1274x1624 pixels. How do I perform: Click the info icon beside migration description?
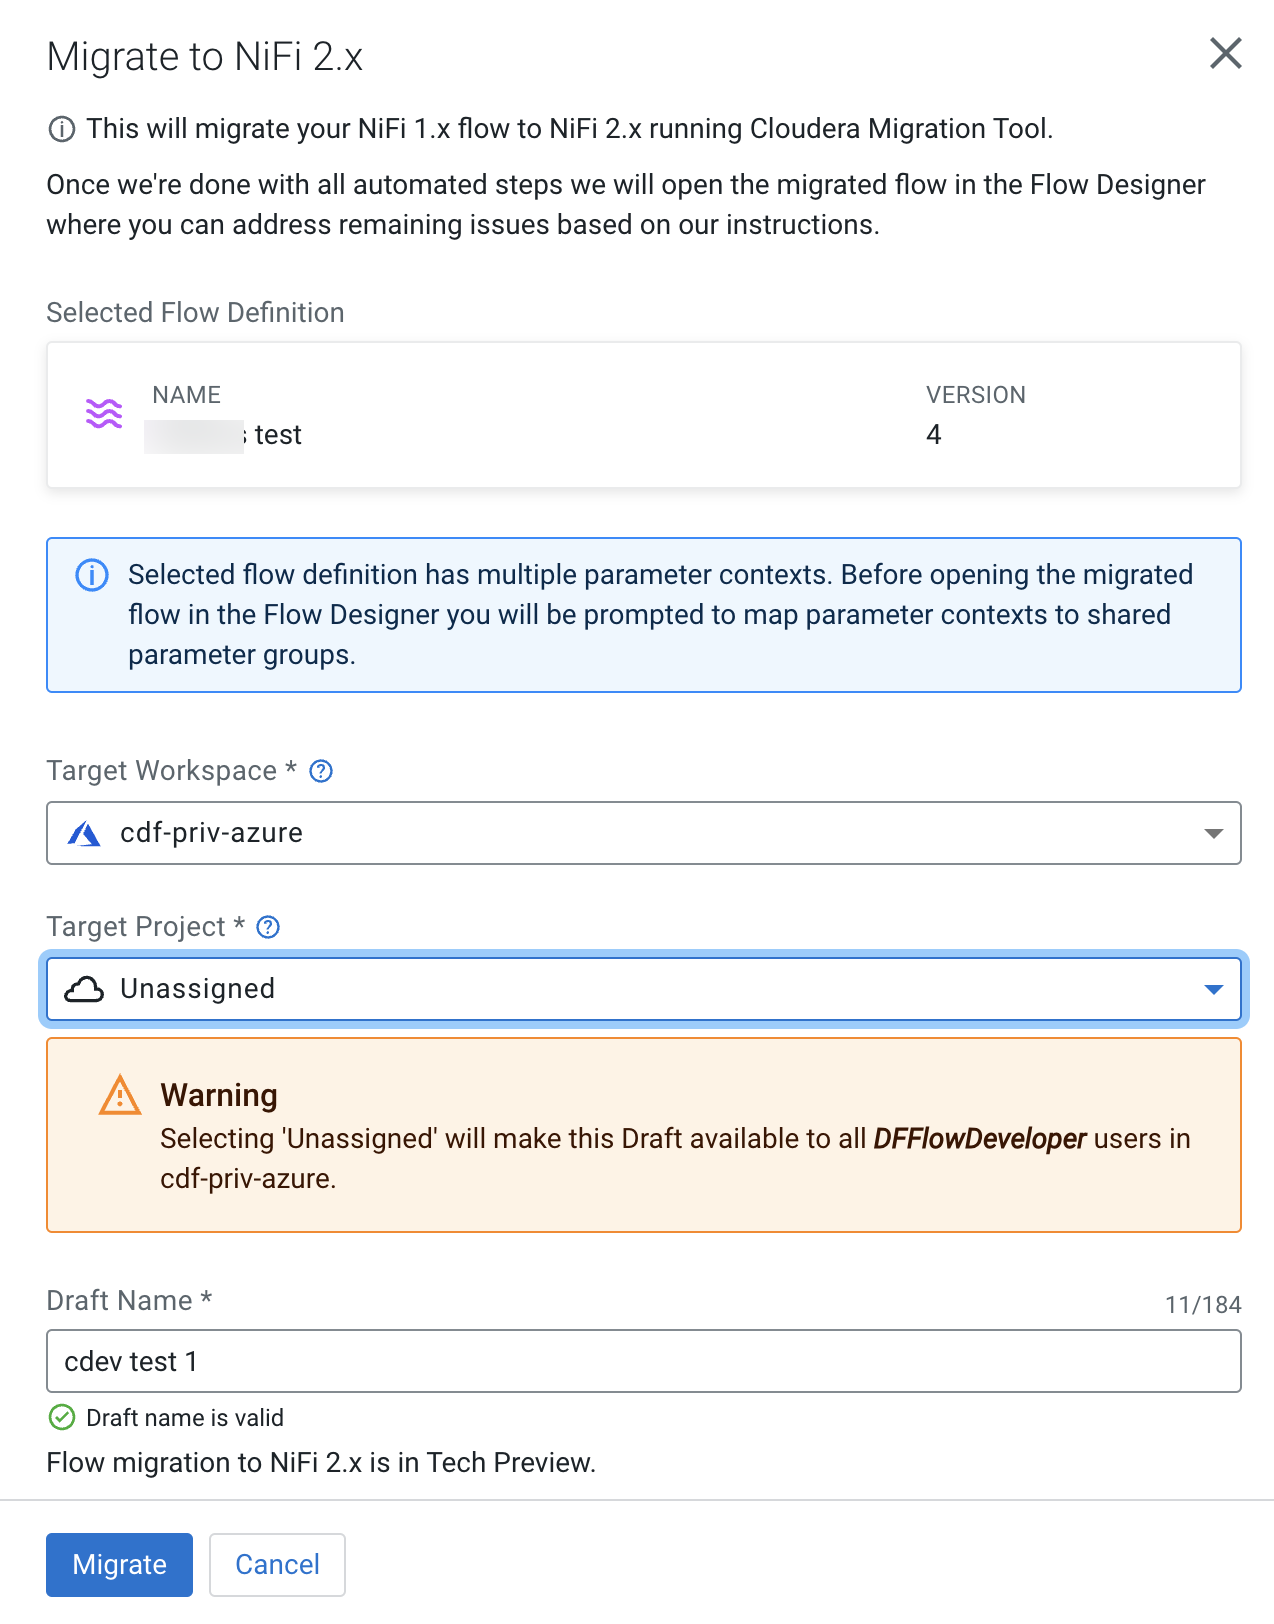62,129
